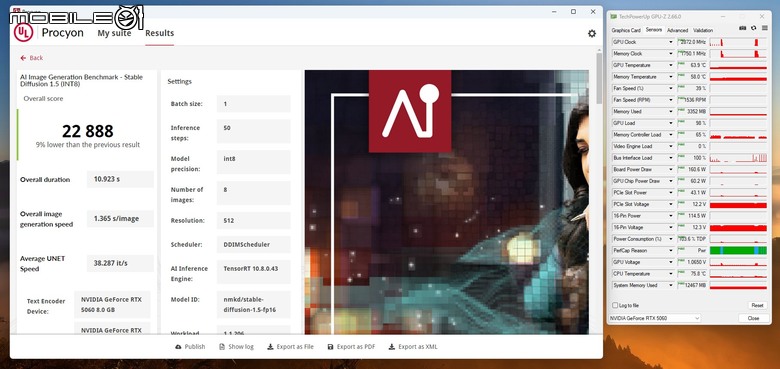
Task: Click the Batch size value 1
Action: pos(253,104)
